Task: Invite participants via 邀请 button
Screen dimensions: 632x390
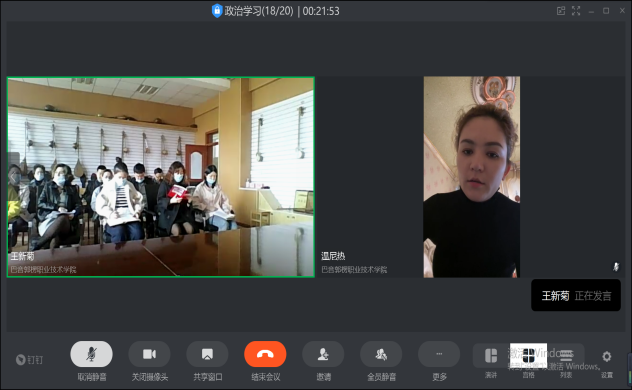Action: tap(323, 354)
